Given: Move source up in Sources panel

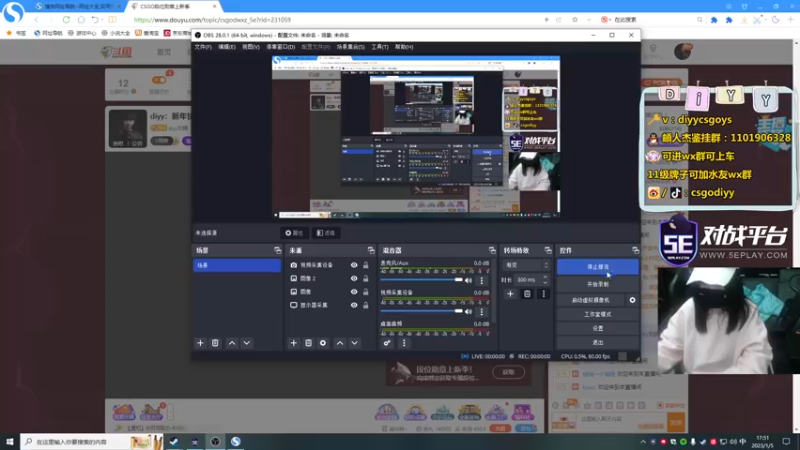Looking at the screenshot, I should (340, 343).
